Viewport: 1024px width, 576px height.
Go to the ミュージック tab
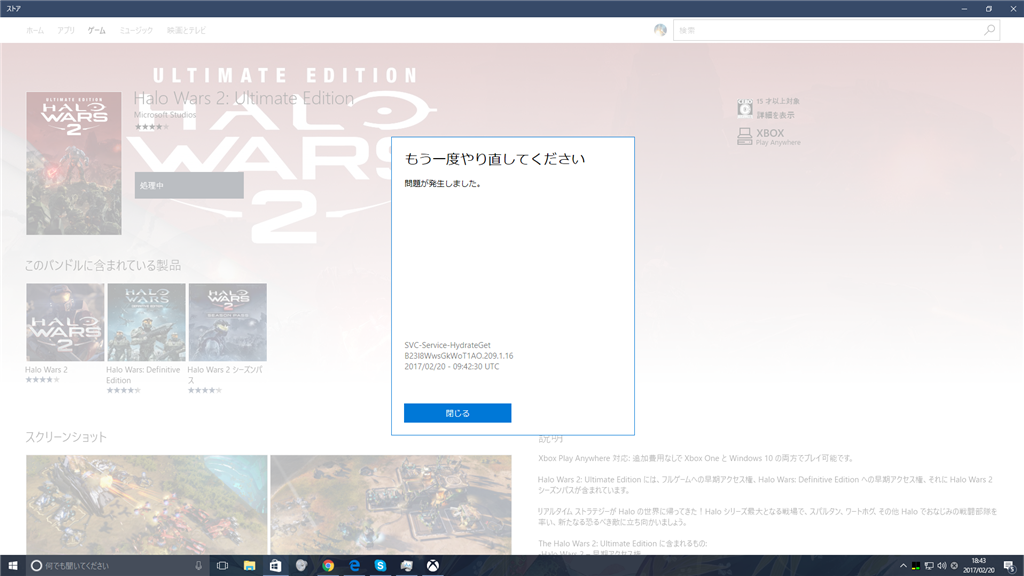136,31
